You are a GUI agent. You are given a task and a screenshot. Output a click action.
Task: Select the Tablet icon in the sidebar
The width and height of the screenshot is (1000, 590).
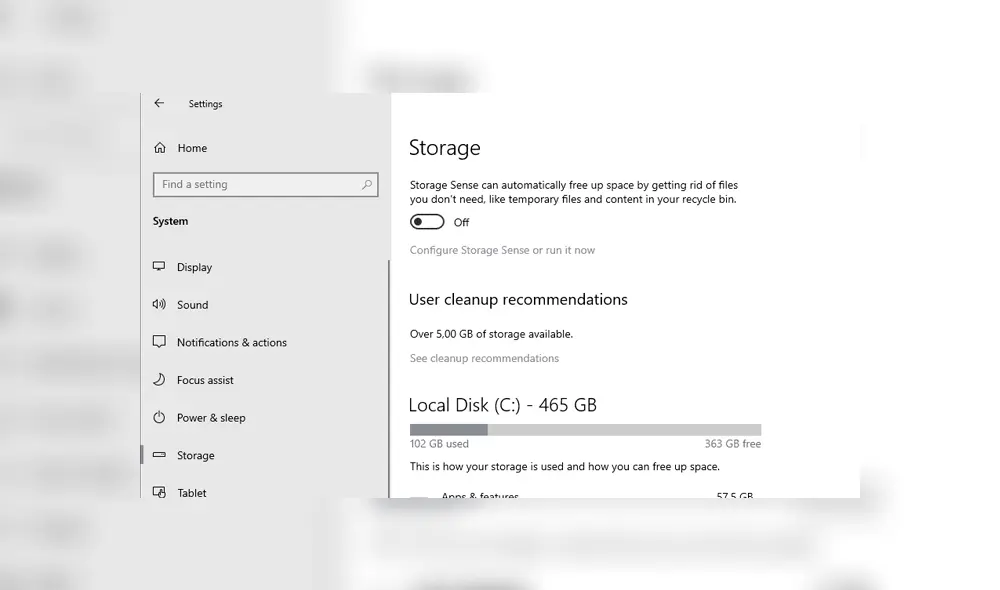coord(160,492)
